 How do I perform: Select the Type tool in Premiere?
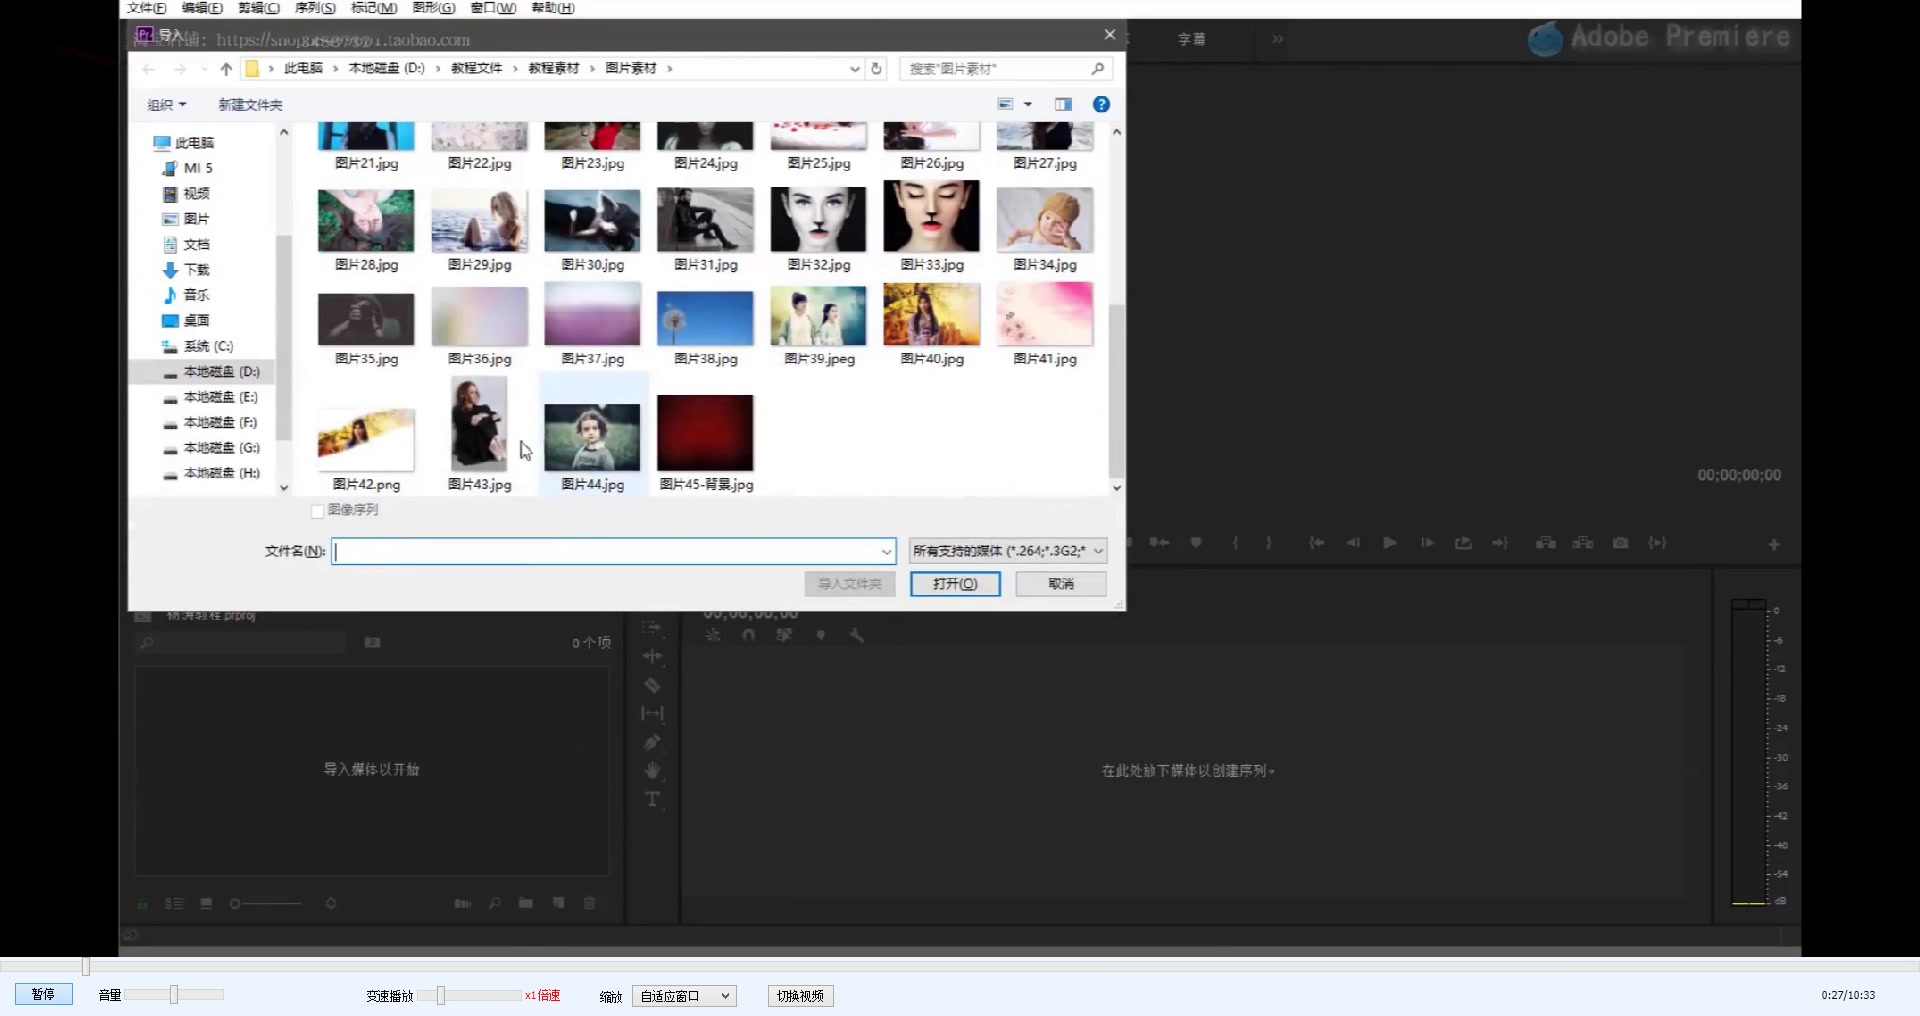click(x=652, y=799)
